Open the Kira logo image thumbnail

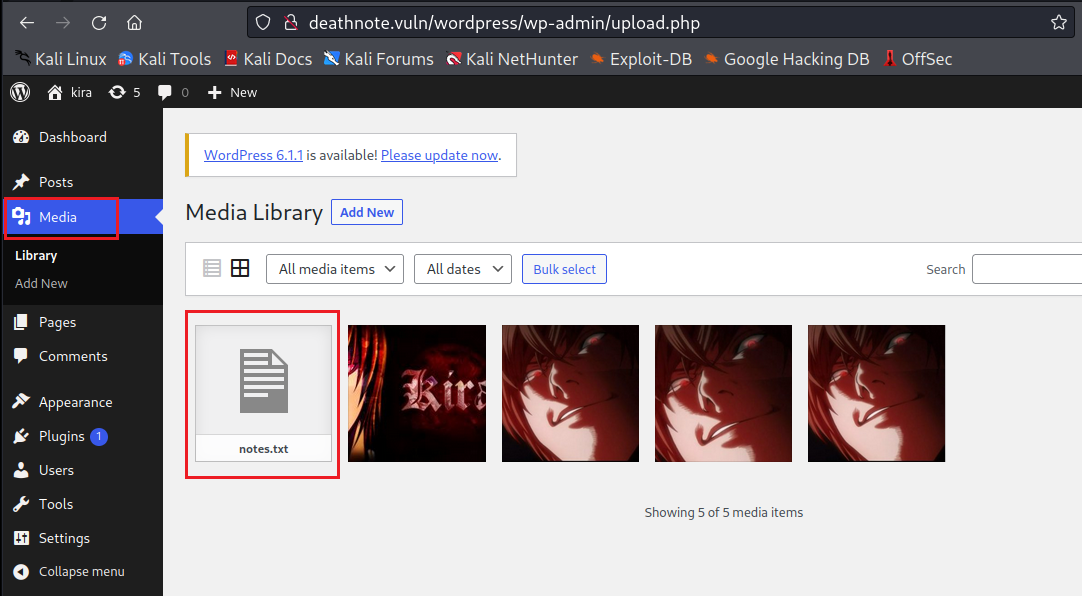click(417, 393)
